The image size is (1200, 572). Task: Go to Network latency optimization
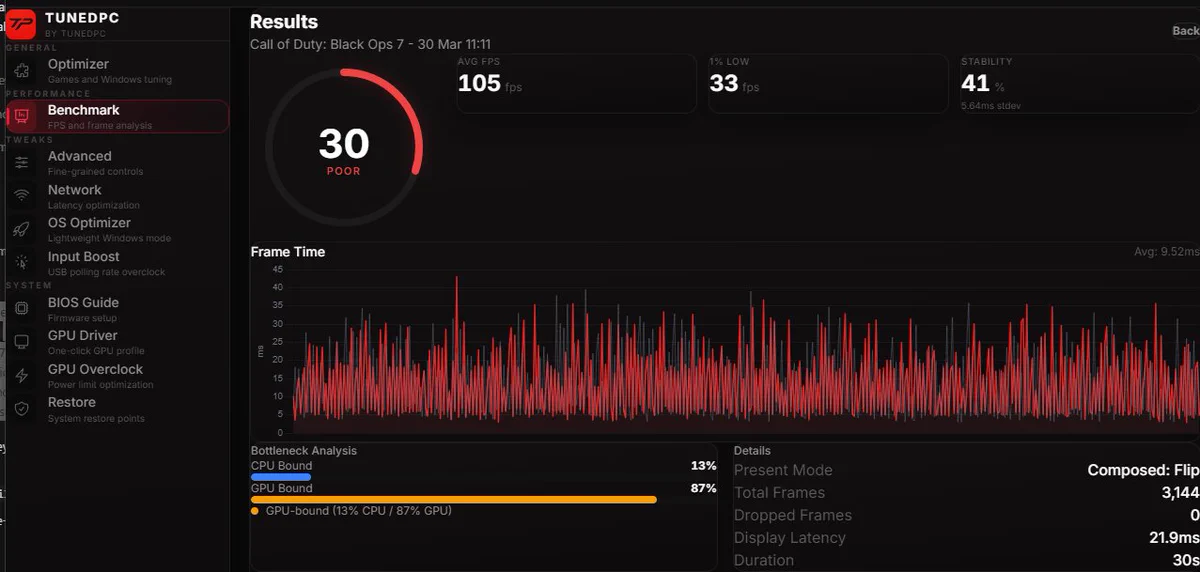[x=118, y=196]
